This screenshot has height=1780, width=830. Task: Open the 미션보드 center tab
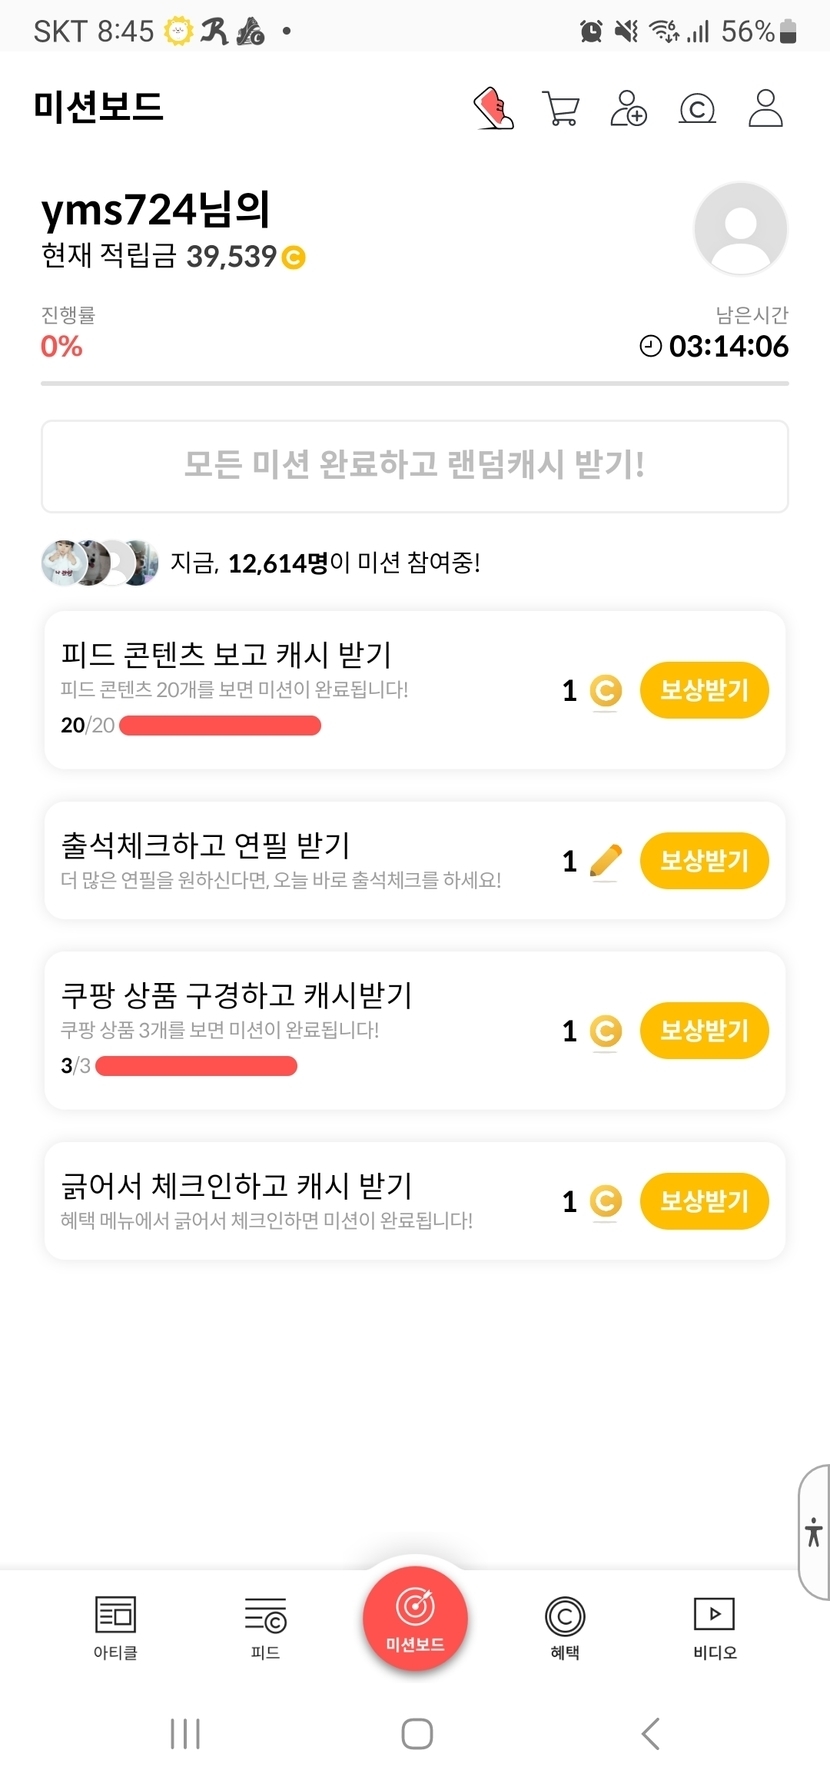415,1618
